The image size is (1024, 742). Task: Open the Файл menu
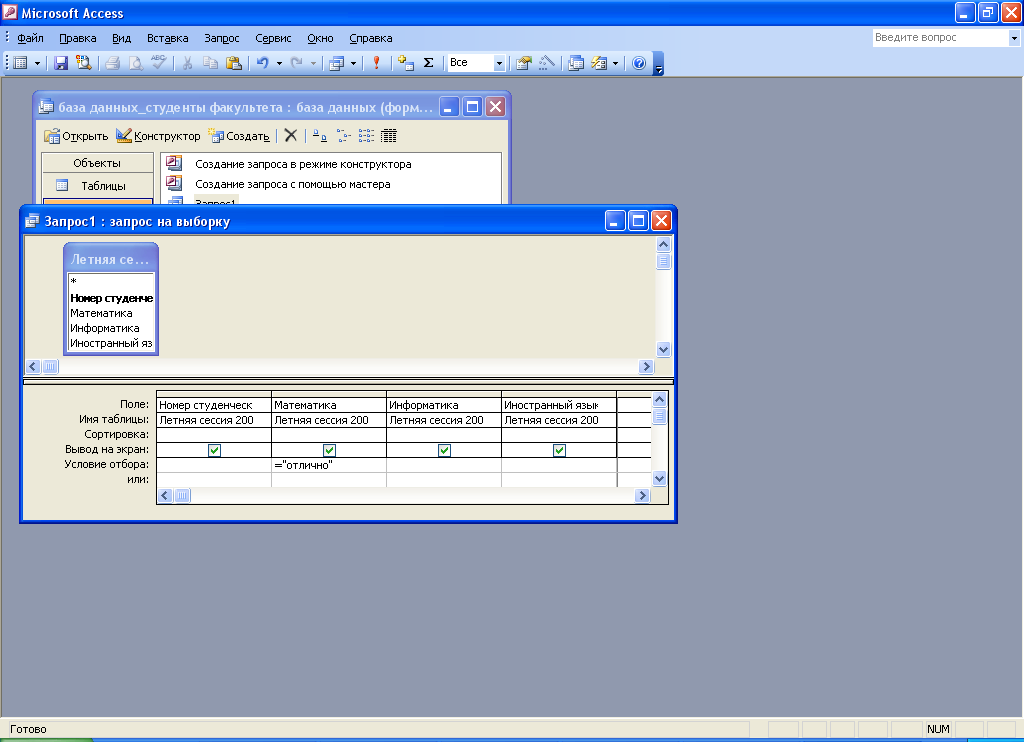tap(30, 38)
